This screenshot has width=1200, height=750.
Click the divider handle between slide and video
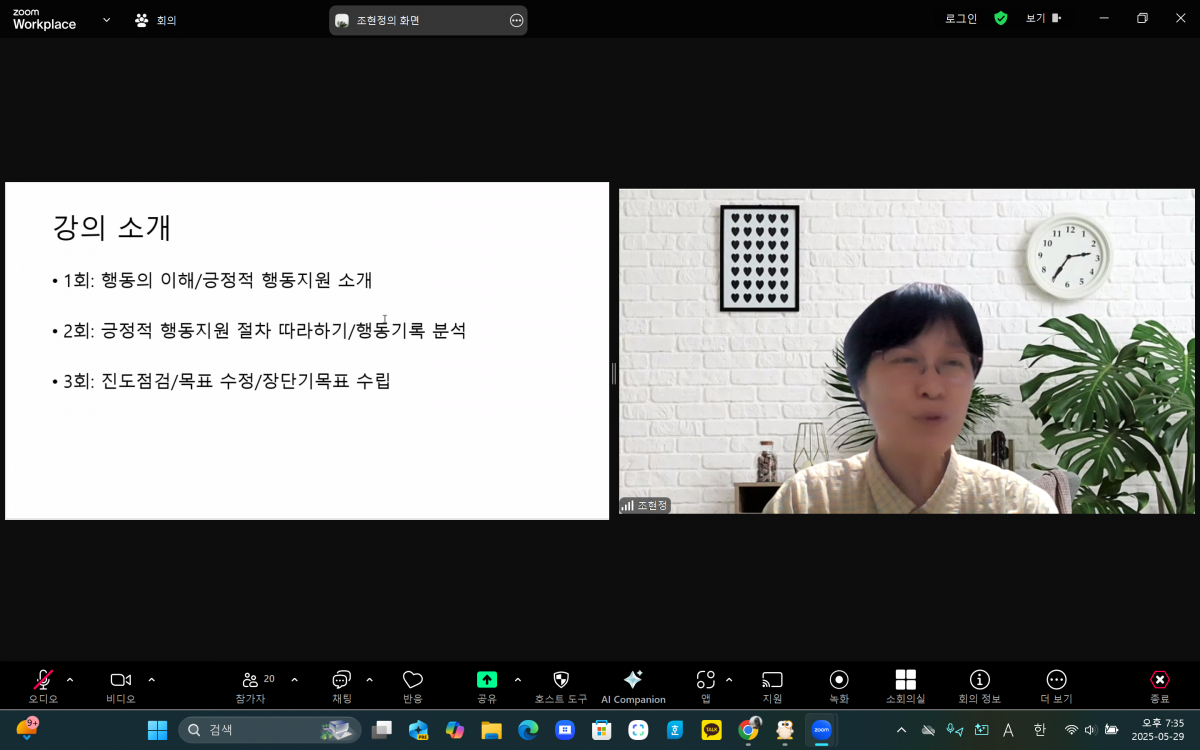point(613,373)
